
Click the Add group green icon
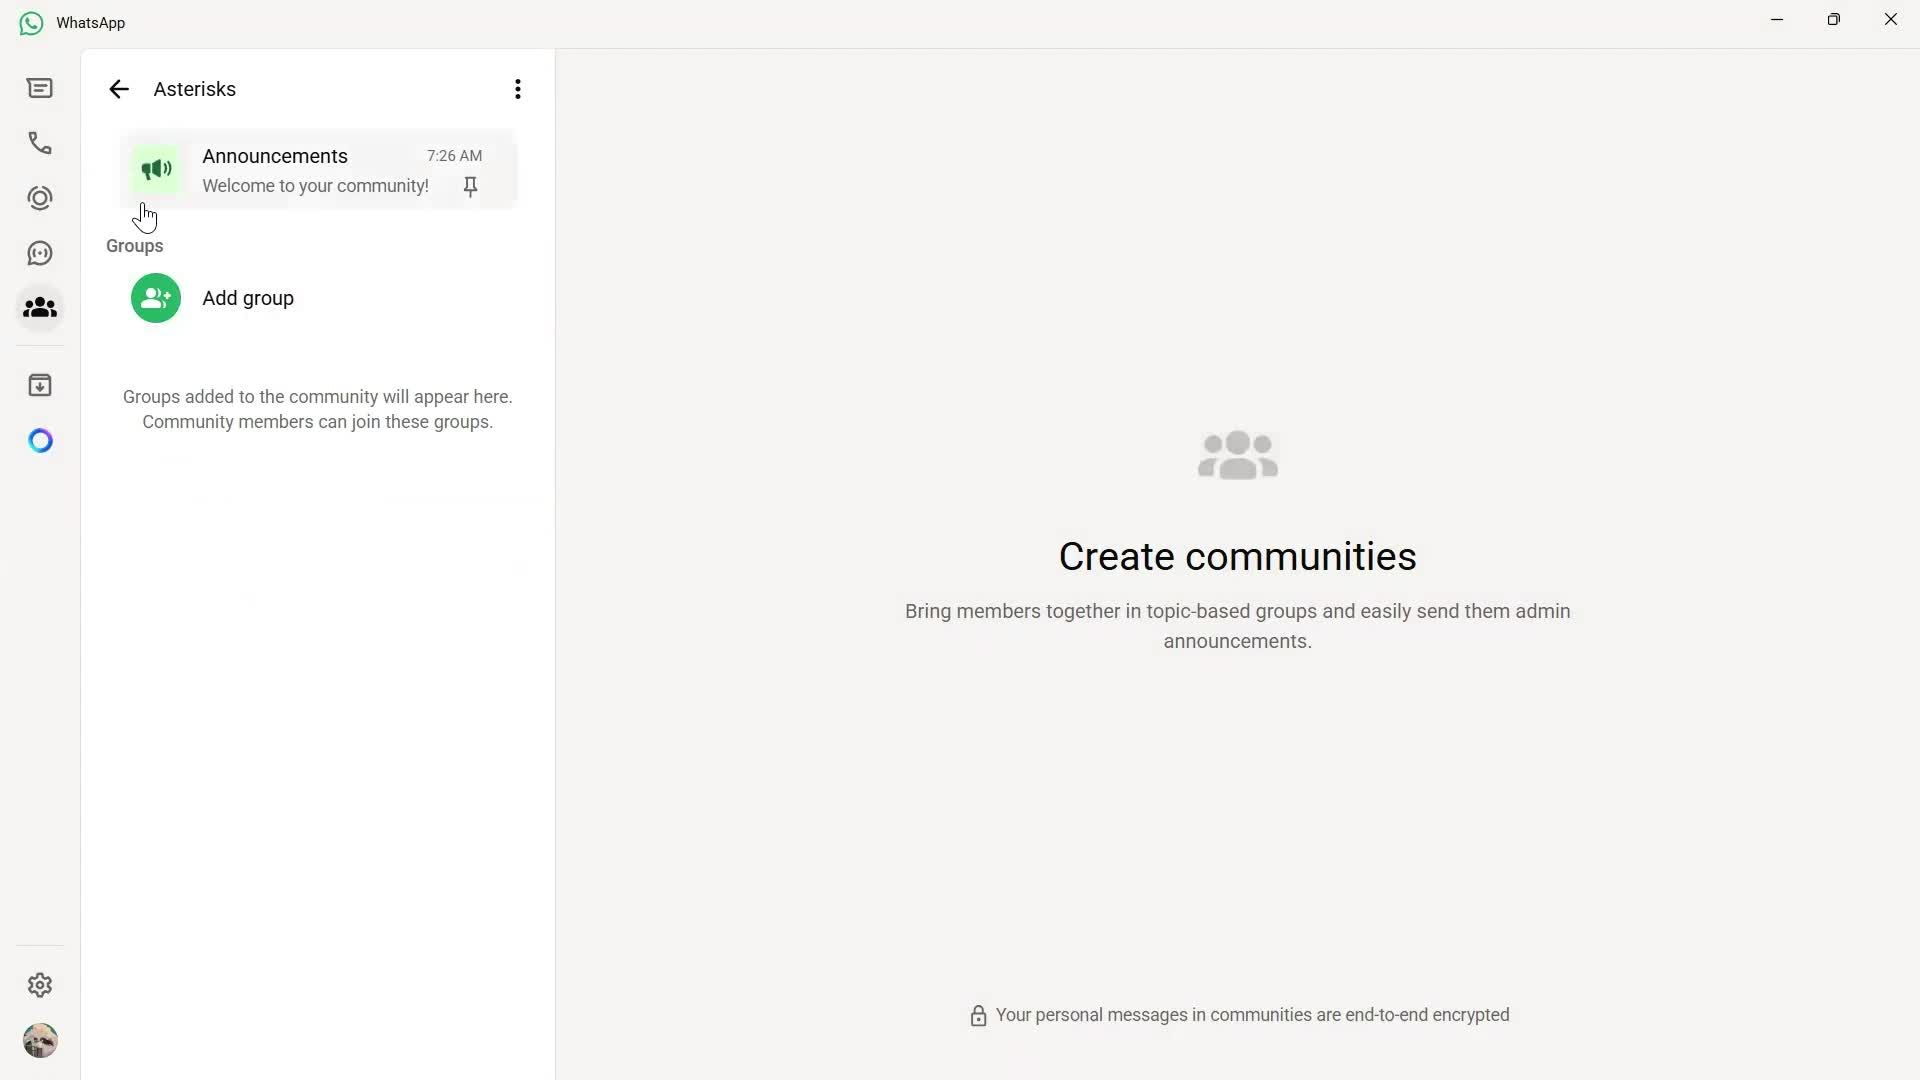pyautogui.click(x=155, y=298)
